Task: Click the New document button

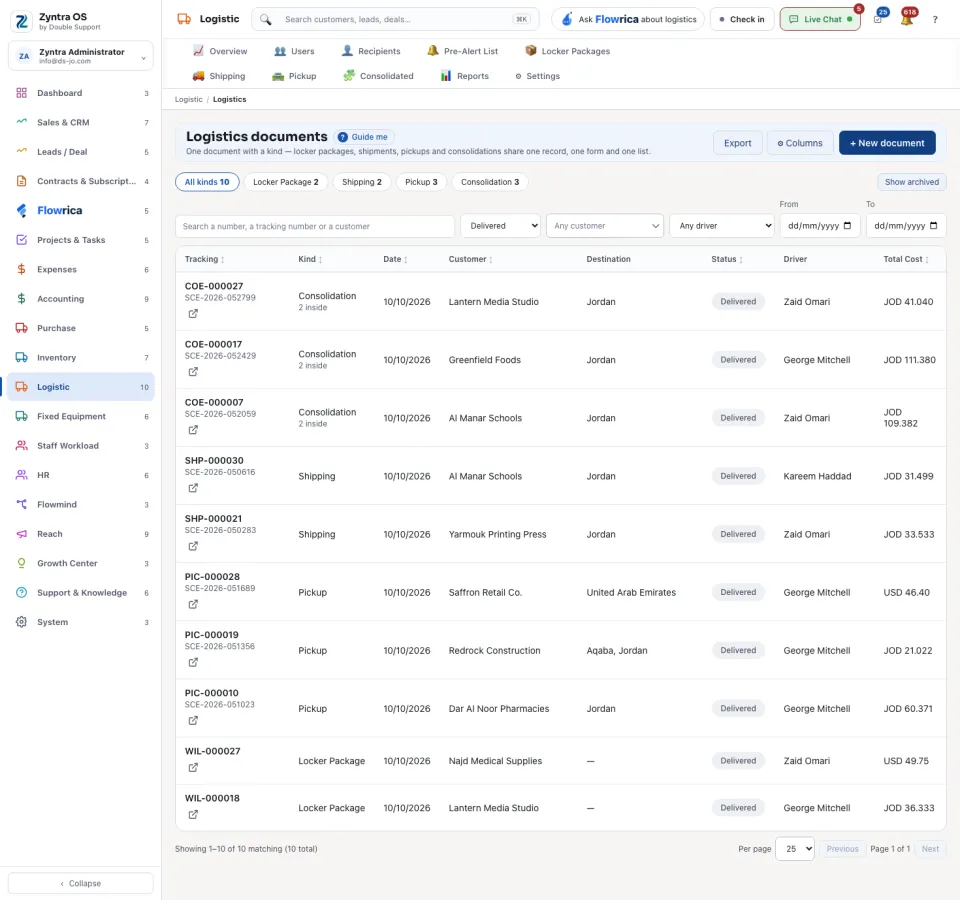Action: [x=887, y=143]
